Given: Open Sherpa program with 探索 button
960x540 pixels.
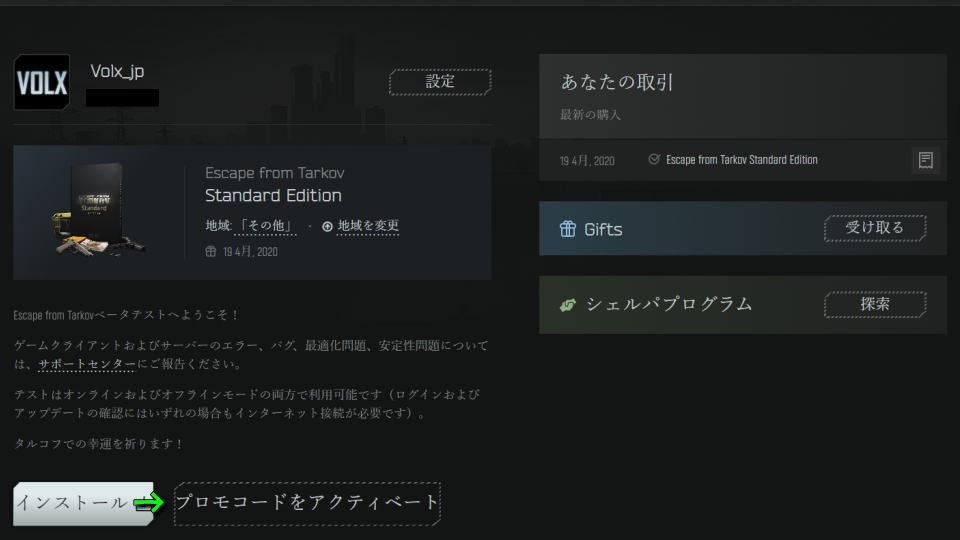Looking at the screenshot, I should click(875, 304).
